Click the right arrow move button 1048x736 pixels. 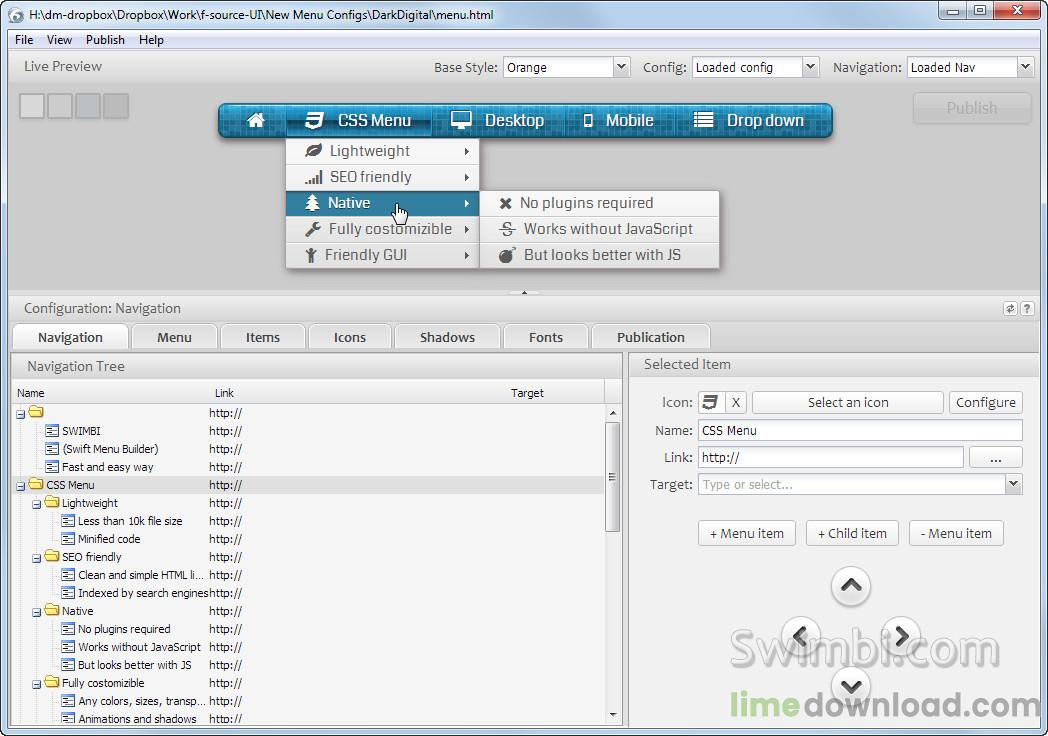pos(901,635)
